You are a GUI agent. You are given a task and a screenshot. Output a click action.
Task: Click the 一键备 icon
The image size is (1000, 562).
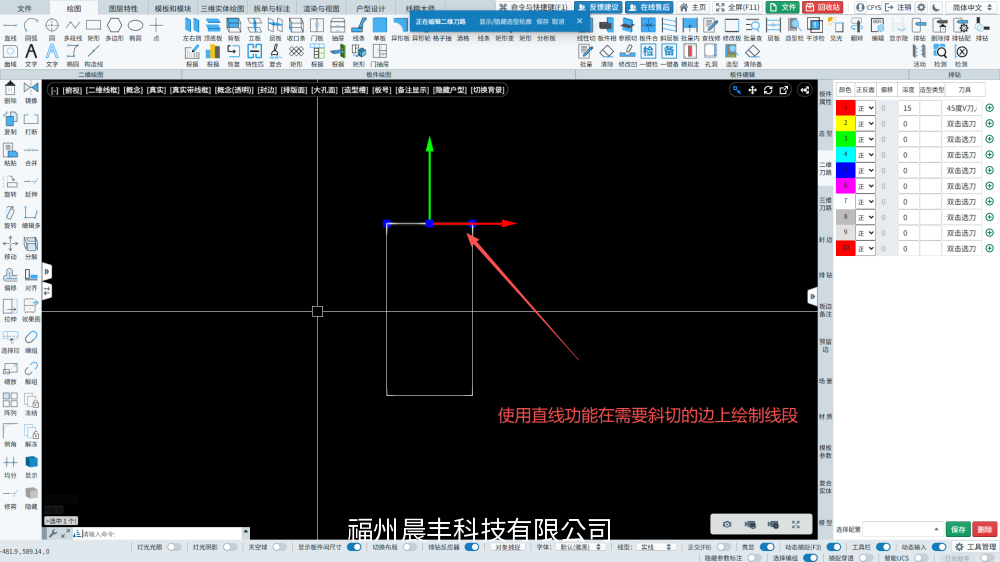669,55
